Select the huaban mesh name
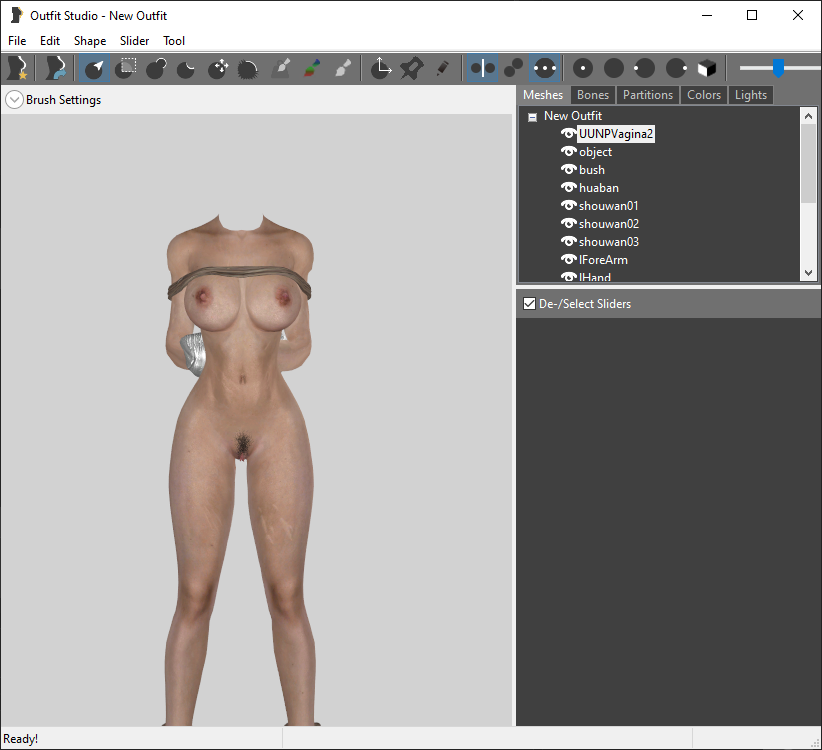Image resolution: width=822 pixels, height=750 pixels. [599, 188]
